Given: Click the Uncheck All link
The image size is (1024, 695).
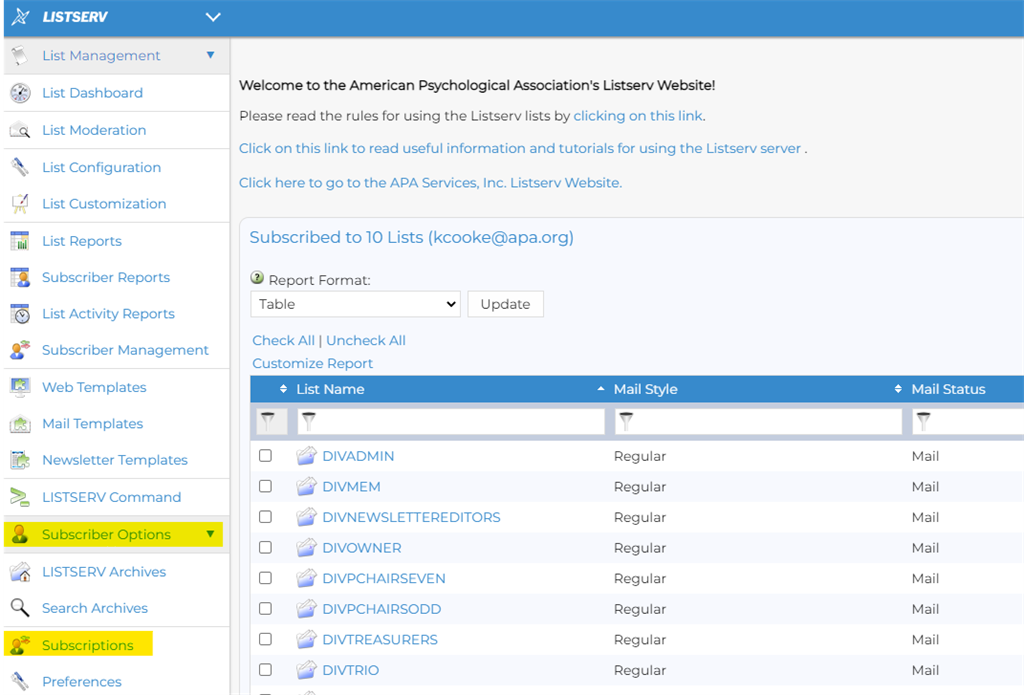Looking at the screenshot, I should tap(366, 340).
